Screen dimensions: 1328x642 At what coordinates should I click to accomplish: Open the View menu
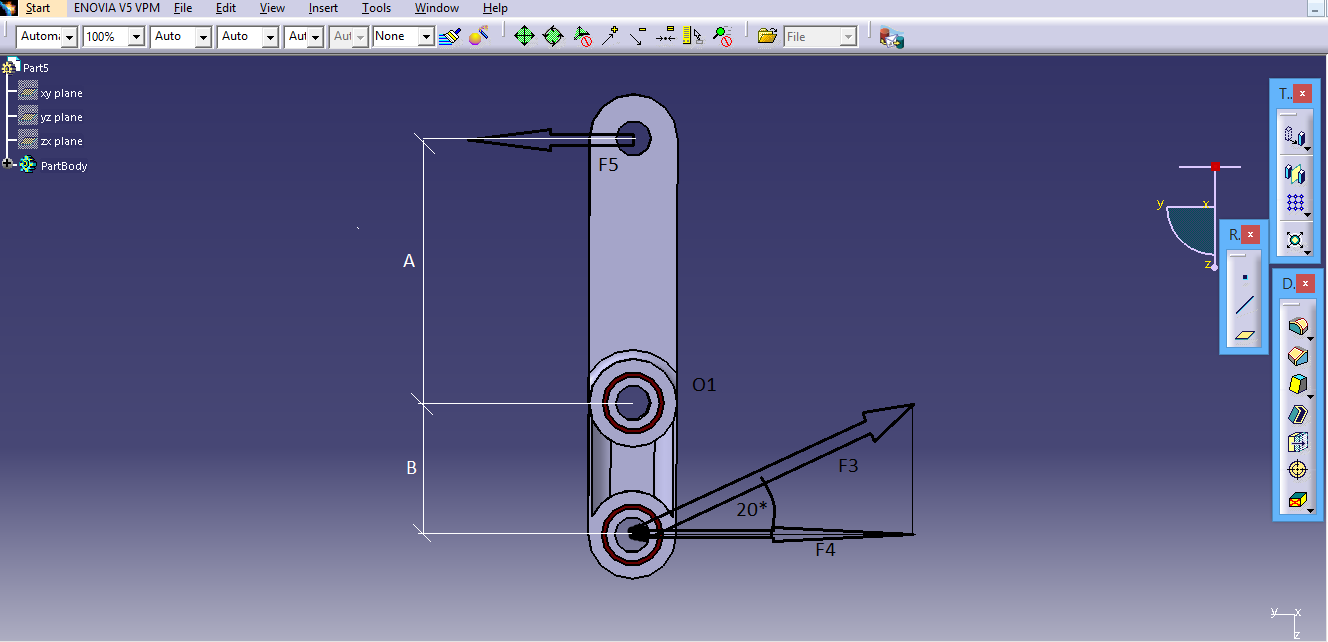coord(272,8)
